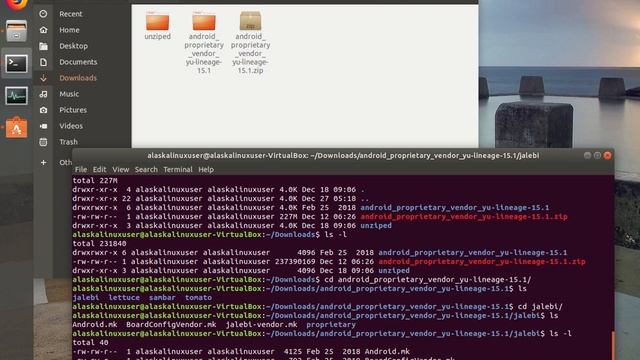Image resolution: width=640 pixels, height=360 pixels.
Task: Click 'BoardConfigVendor.mk' in terminal ls output
Action: tap(171, 324)
